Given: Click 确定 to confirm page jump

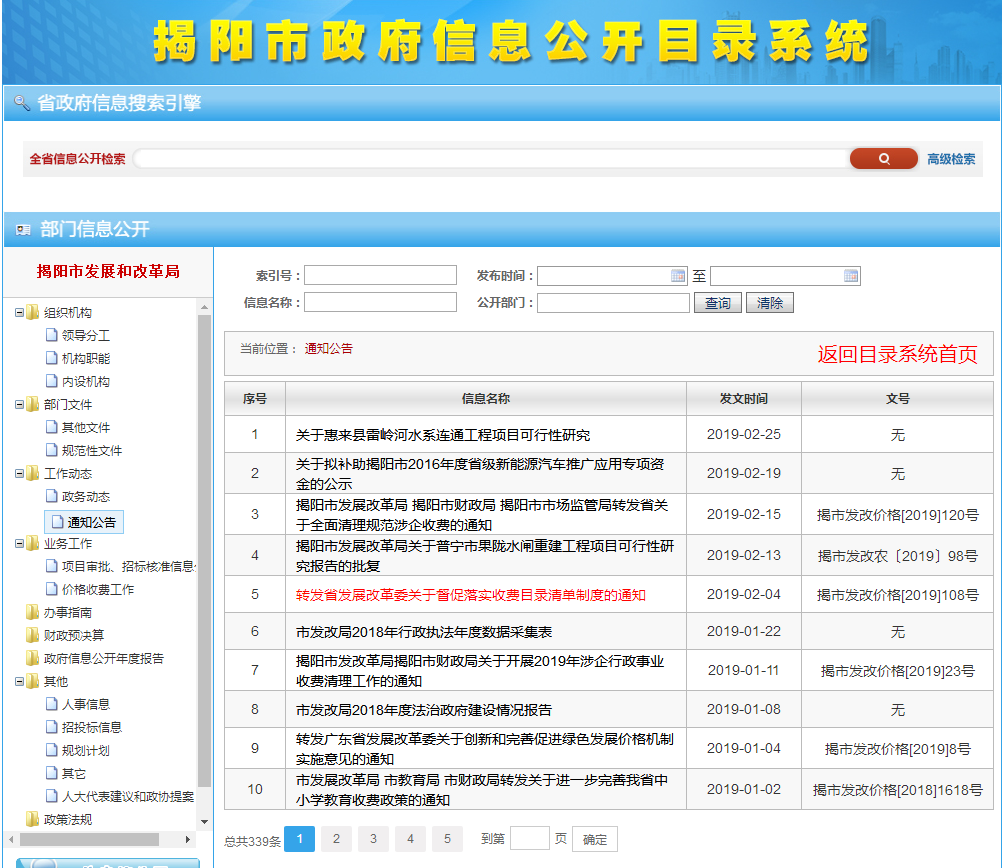Looking at the screenshot, I should pyautogui.click(x=595, y=839).
